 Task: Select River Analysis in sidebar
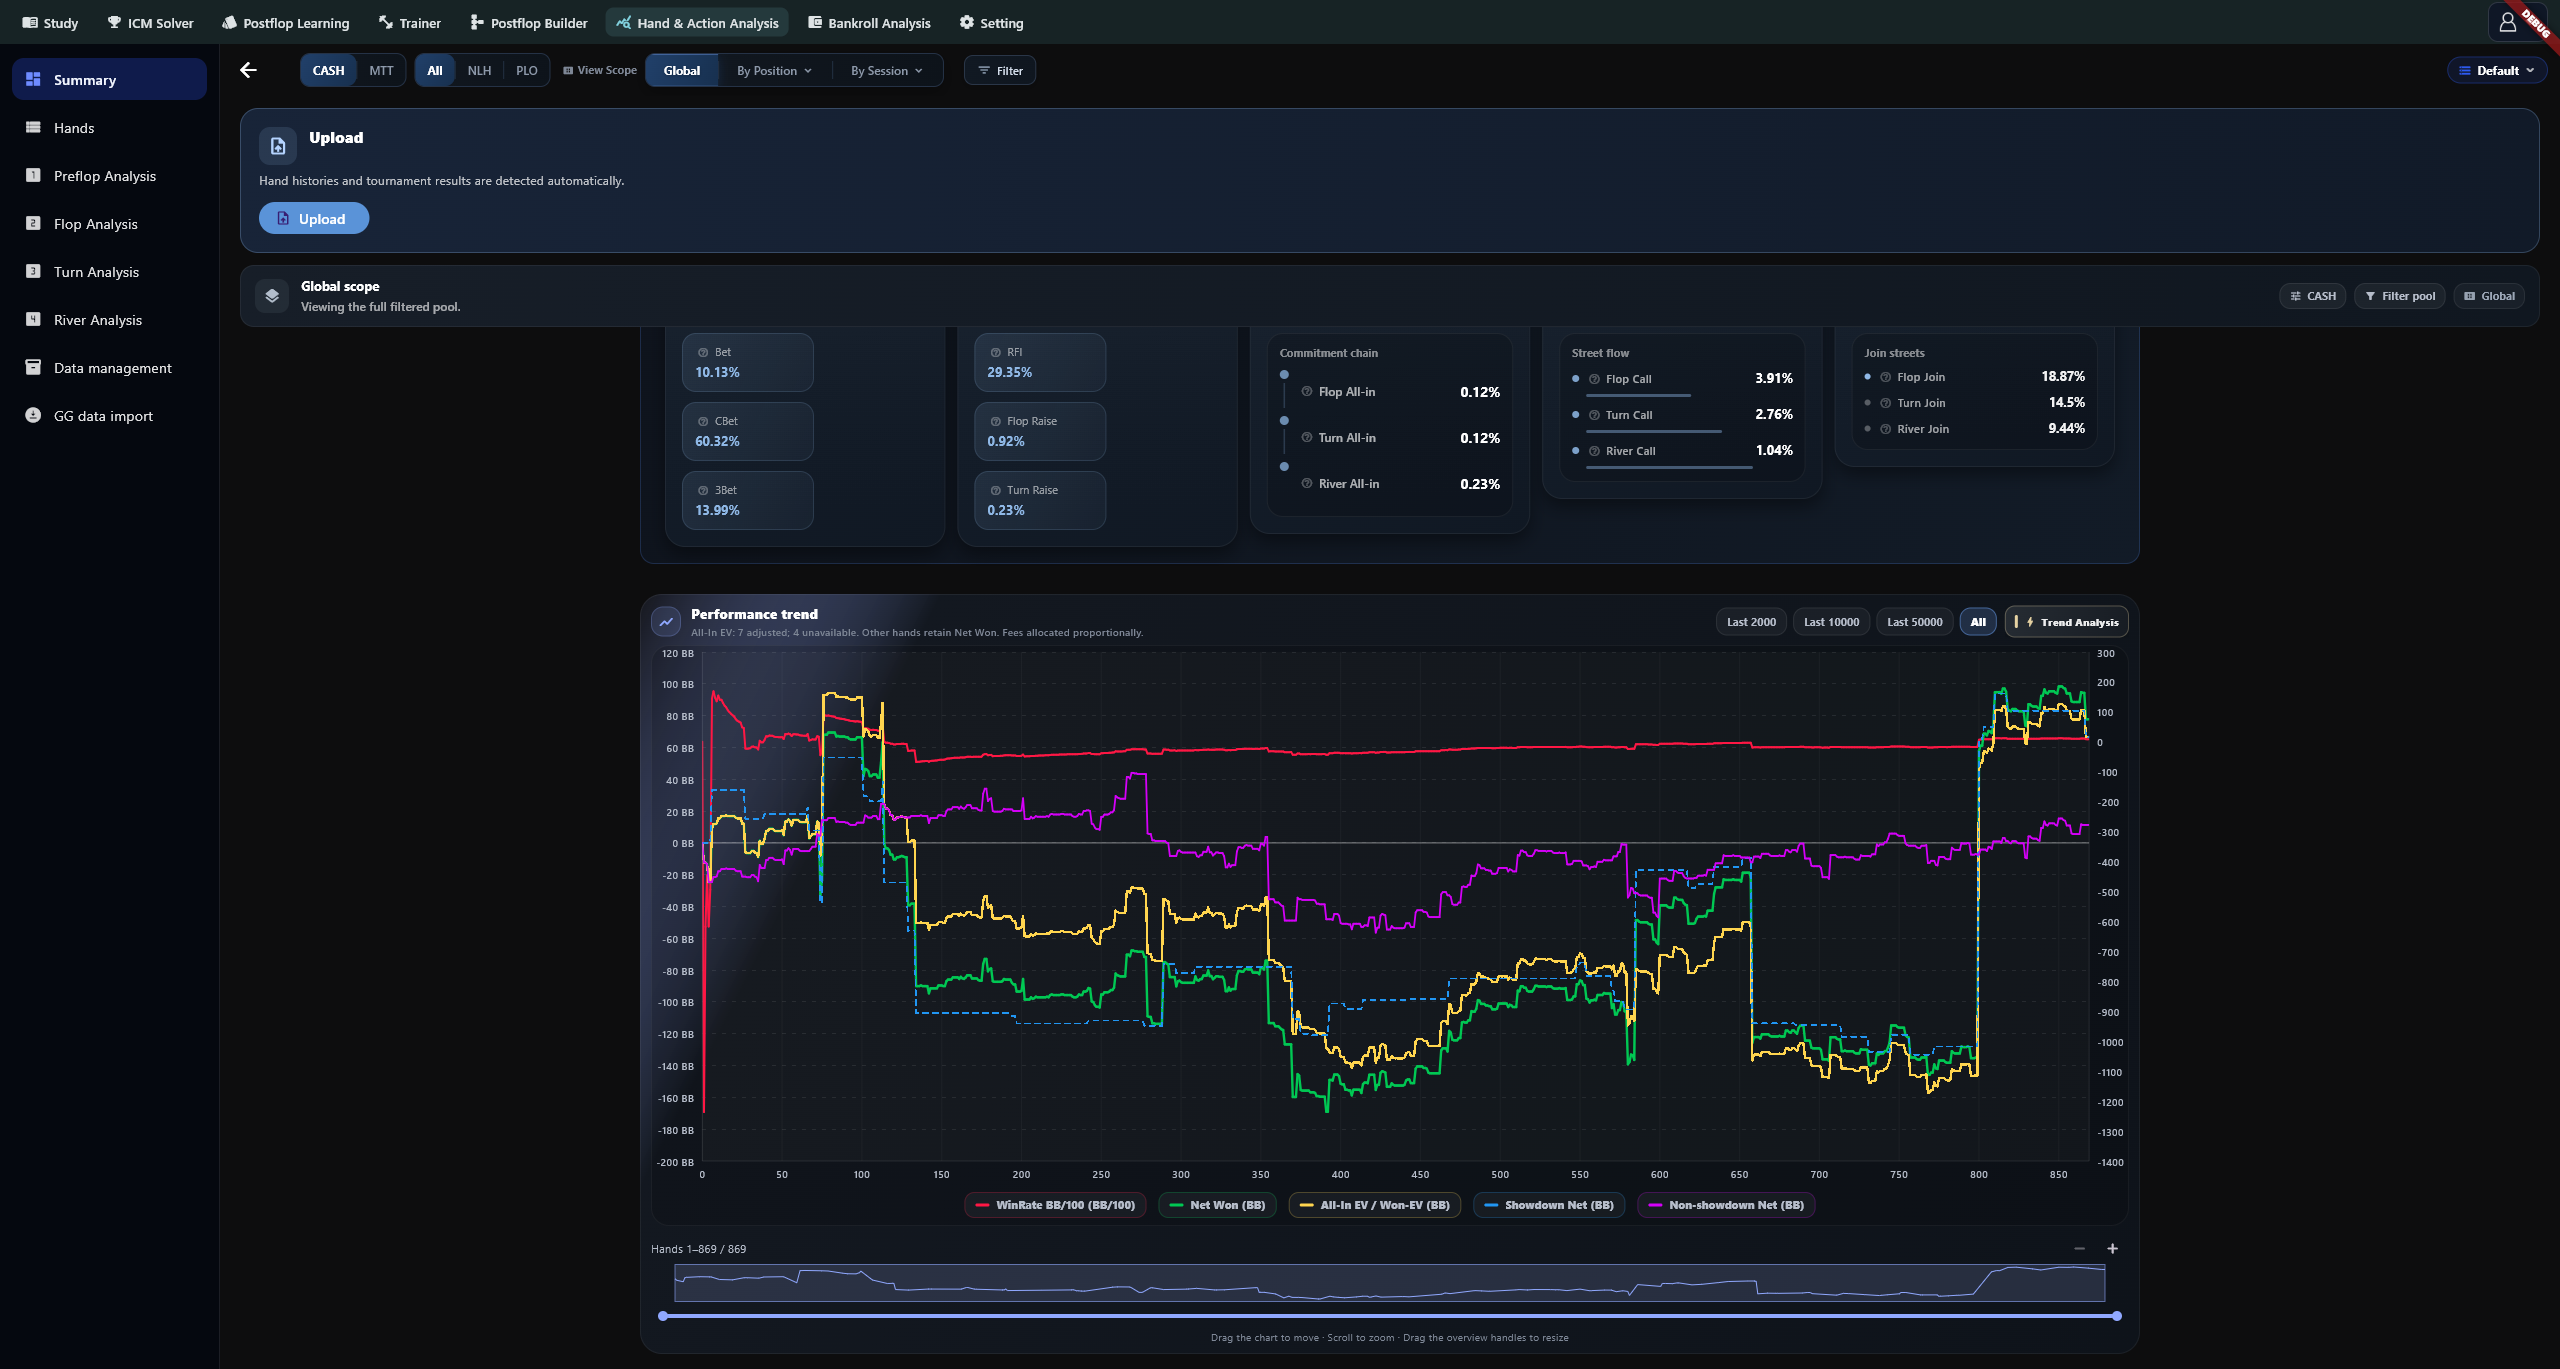click(x=110, y=320)
